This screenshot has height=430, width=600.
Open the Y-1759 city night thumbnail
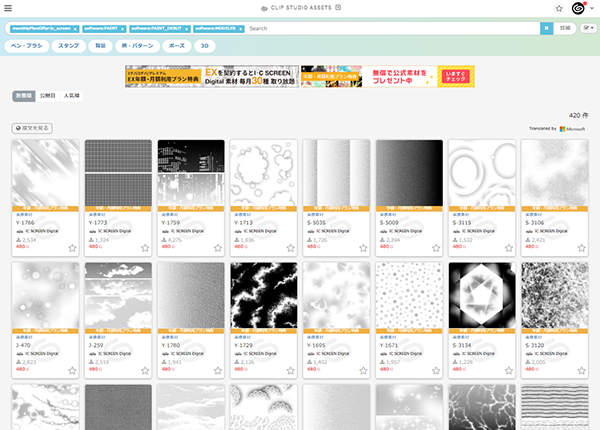click(191, 173)
